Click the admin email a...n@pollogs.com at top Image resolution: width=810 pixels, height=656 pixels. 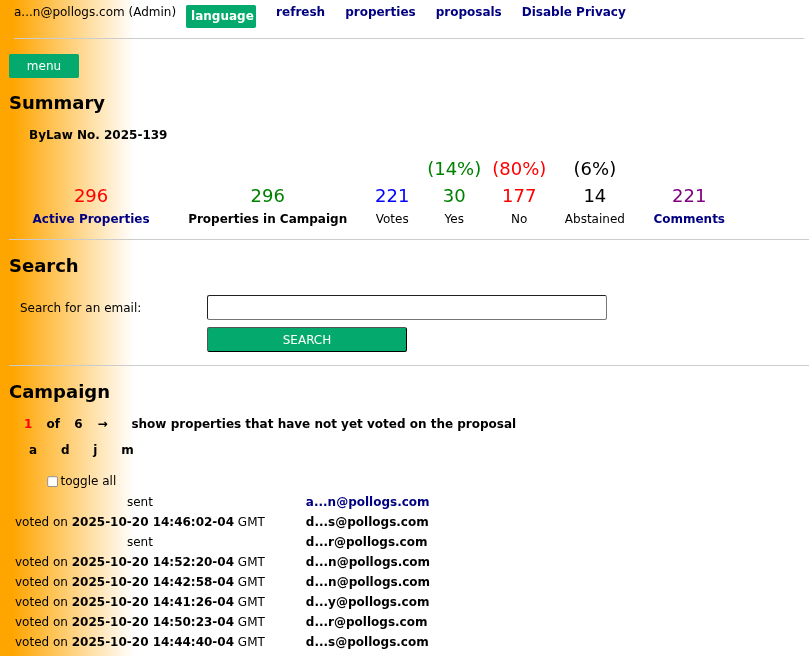(66, 14)
